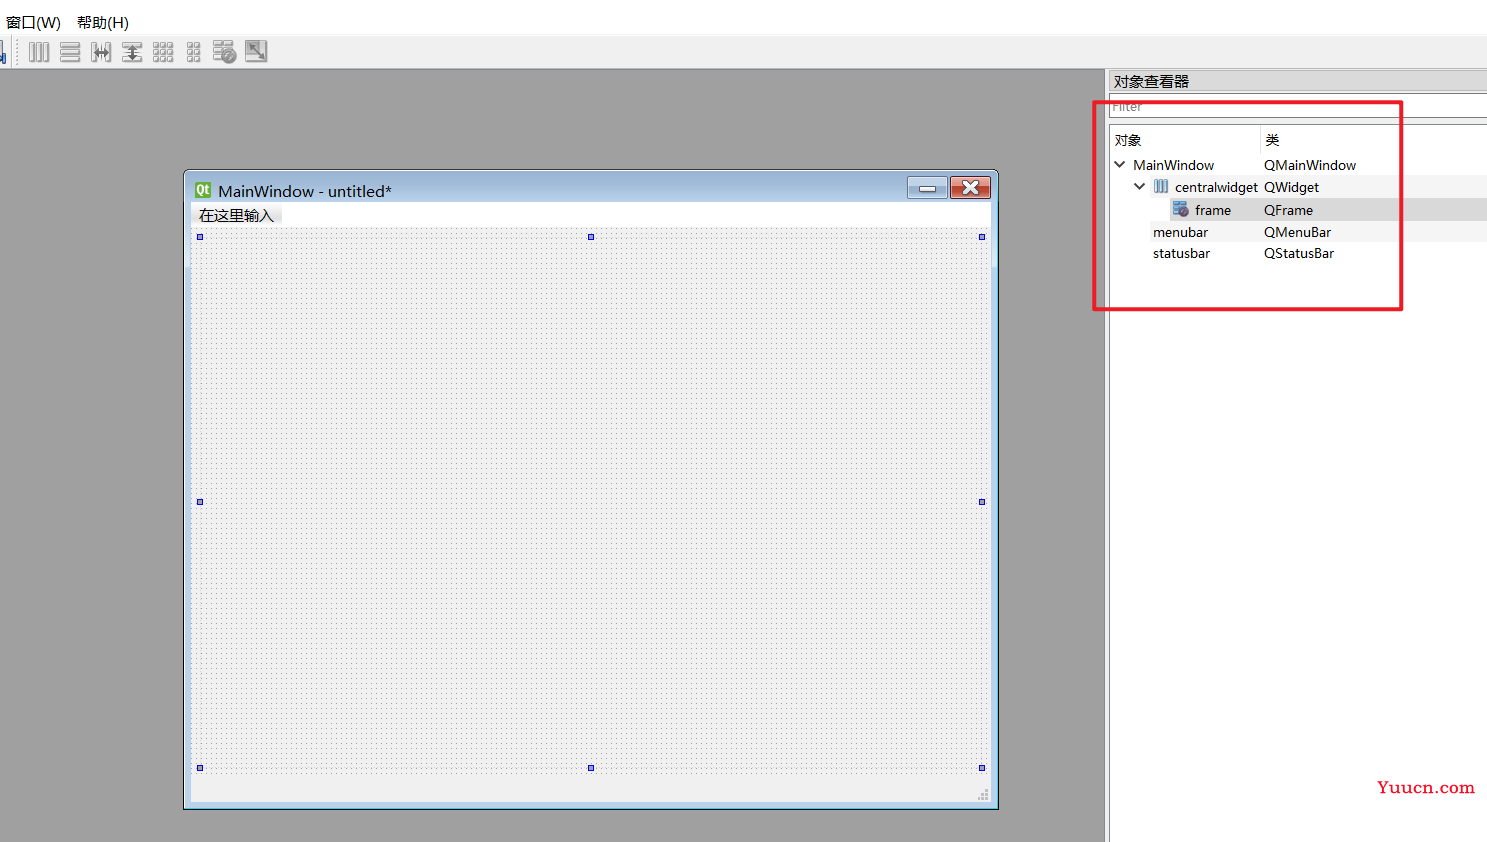The width and height of the screenshot is (1487, 842).
Task: Click the adjust size toolbar icon
Action: pyautogui.click(x=256, y=51)
